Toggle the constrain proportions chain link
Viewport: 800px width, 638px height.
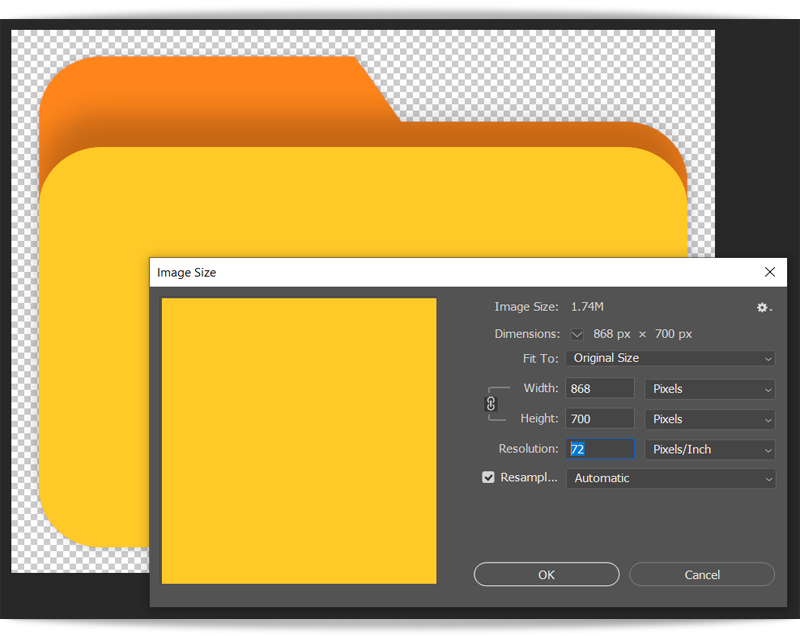tap(491, 404)
